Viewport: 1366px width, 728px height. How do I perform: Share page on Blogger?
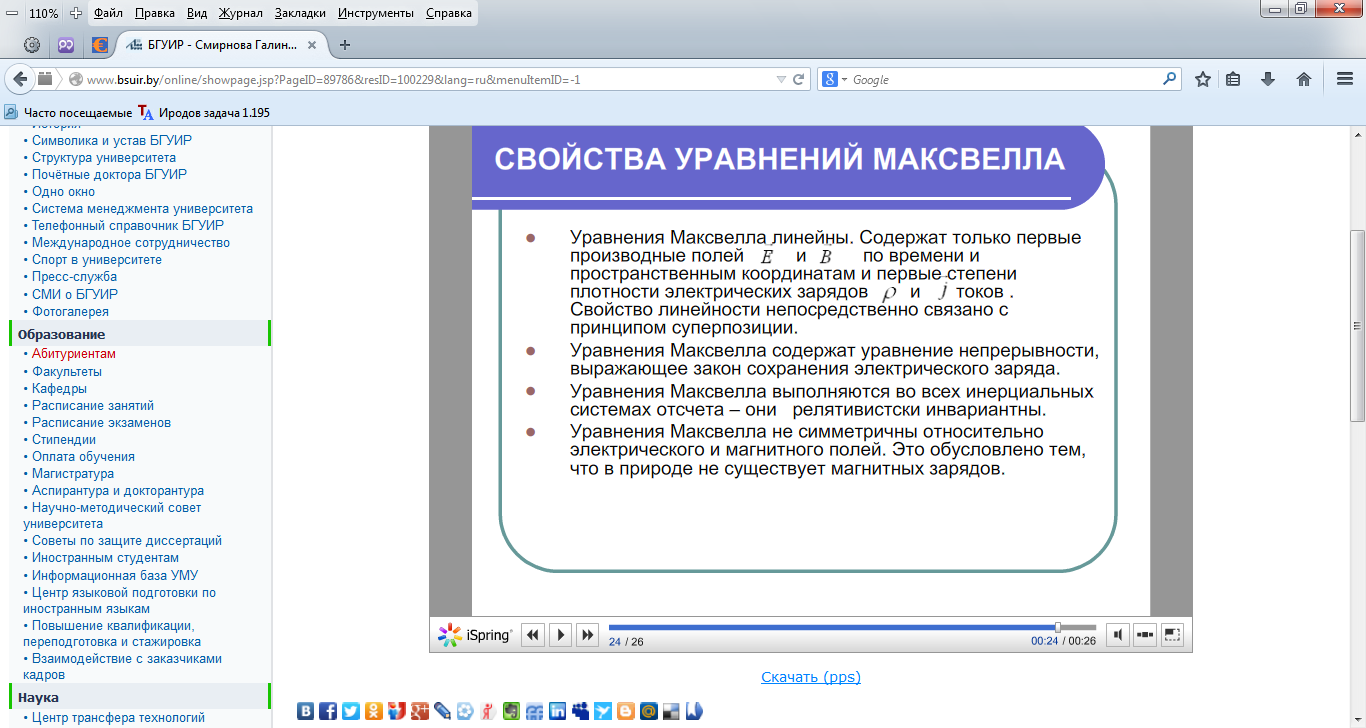tap(626, 711)
